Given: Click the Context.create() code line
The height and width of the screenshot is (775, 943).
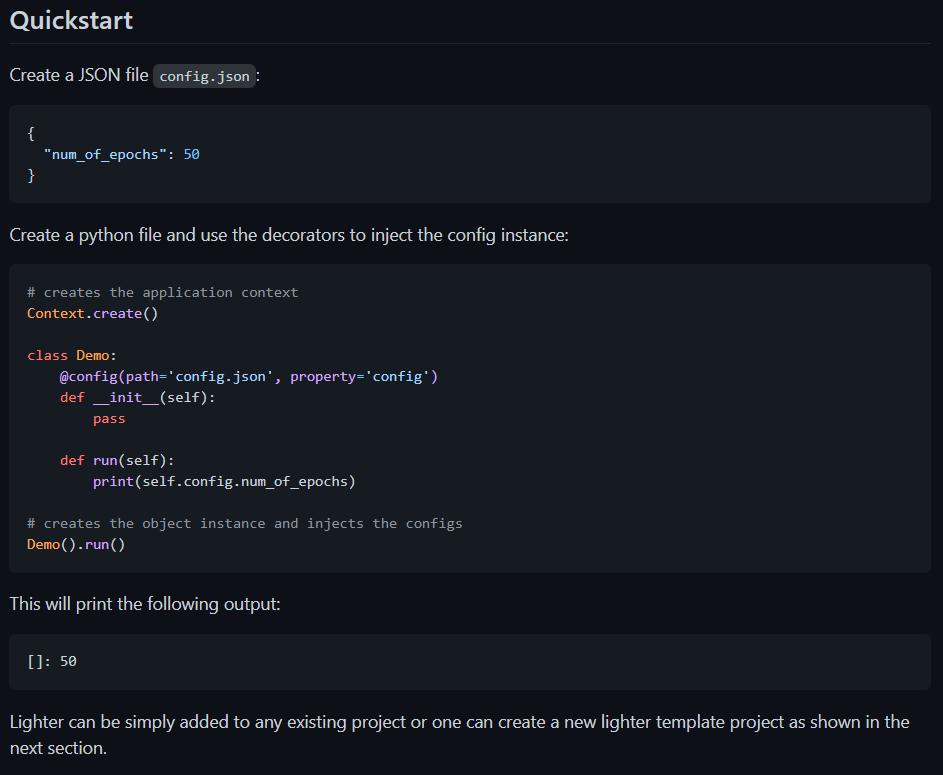Looking at the screenshot, I should [93, 314].
